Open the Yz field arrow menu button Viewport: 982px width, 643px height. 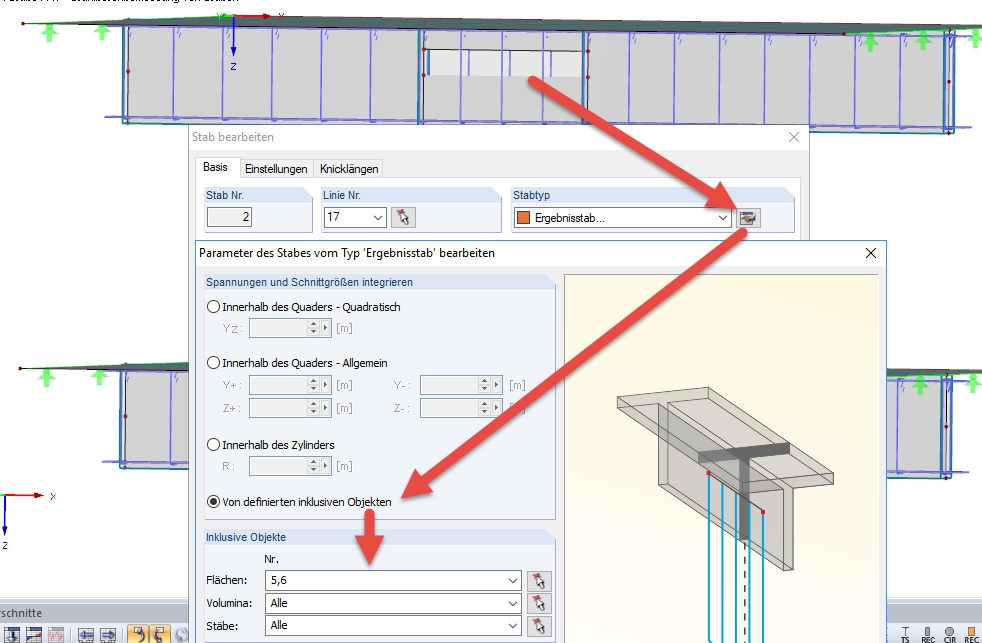tap(326, 328)
